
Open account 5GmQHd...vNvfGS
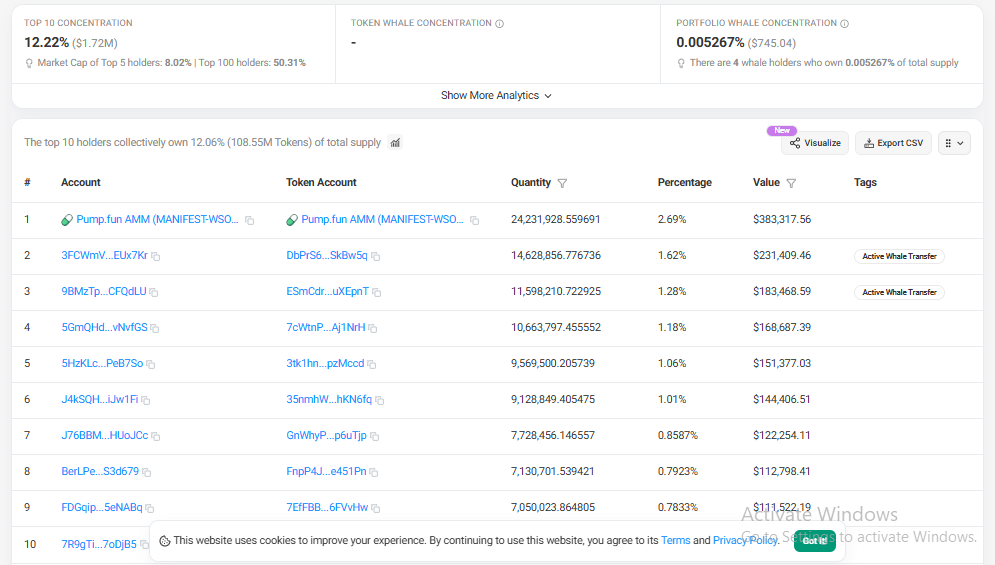point(104,328)
